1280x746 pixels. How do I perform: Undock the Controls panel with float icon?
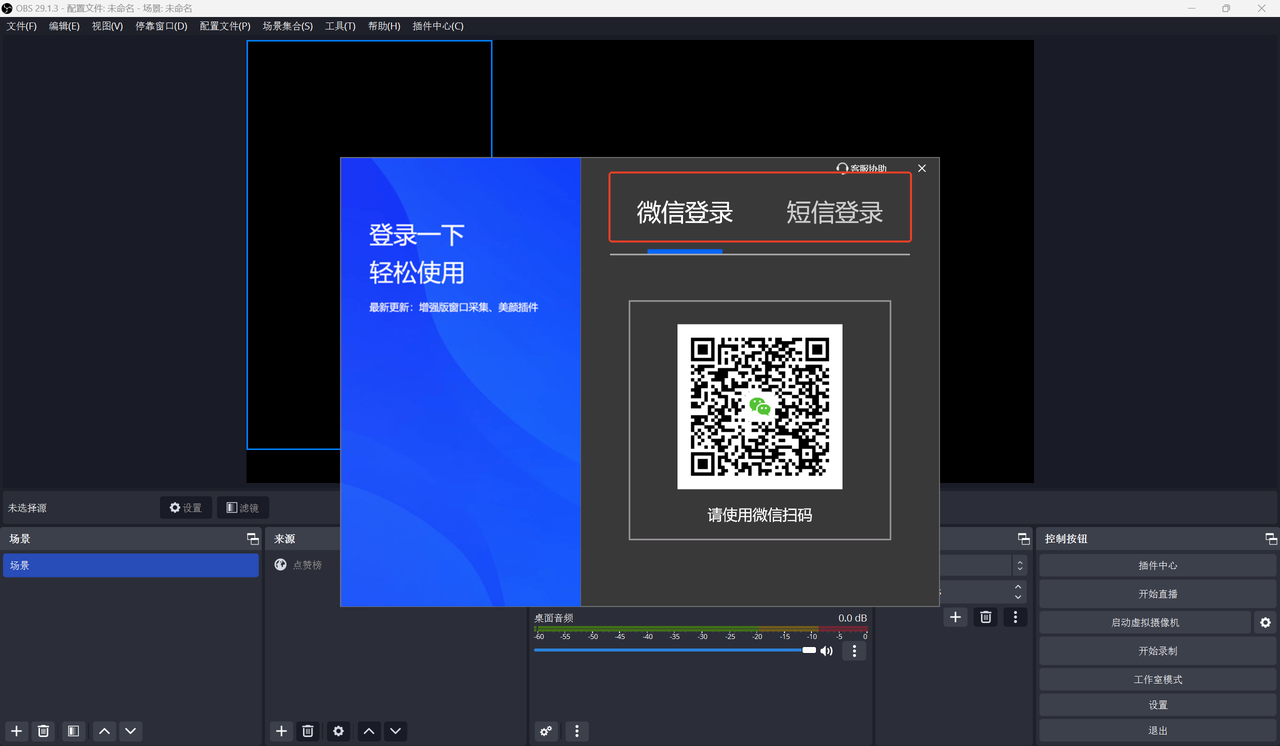[x=1271, y=539]
